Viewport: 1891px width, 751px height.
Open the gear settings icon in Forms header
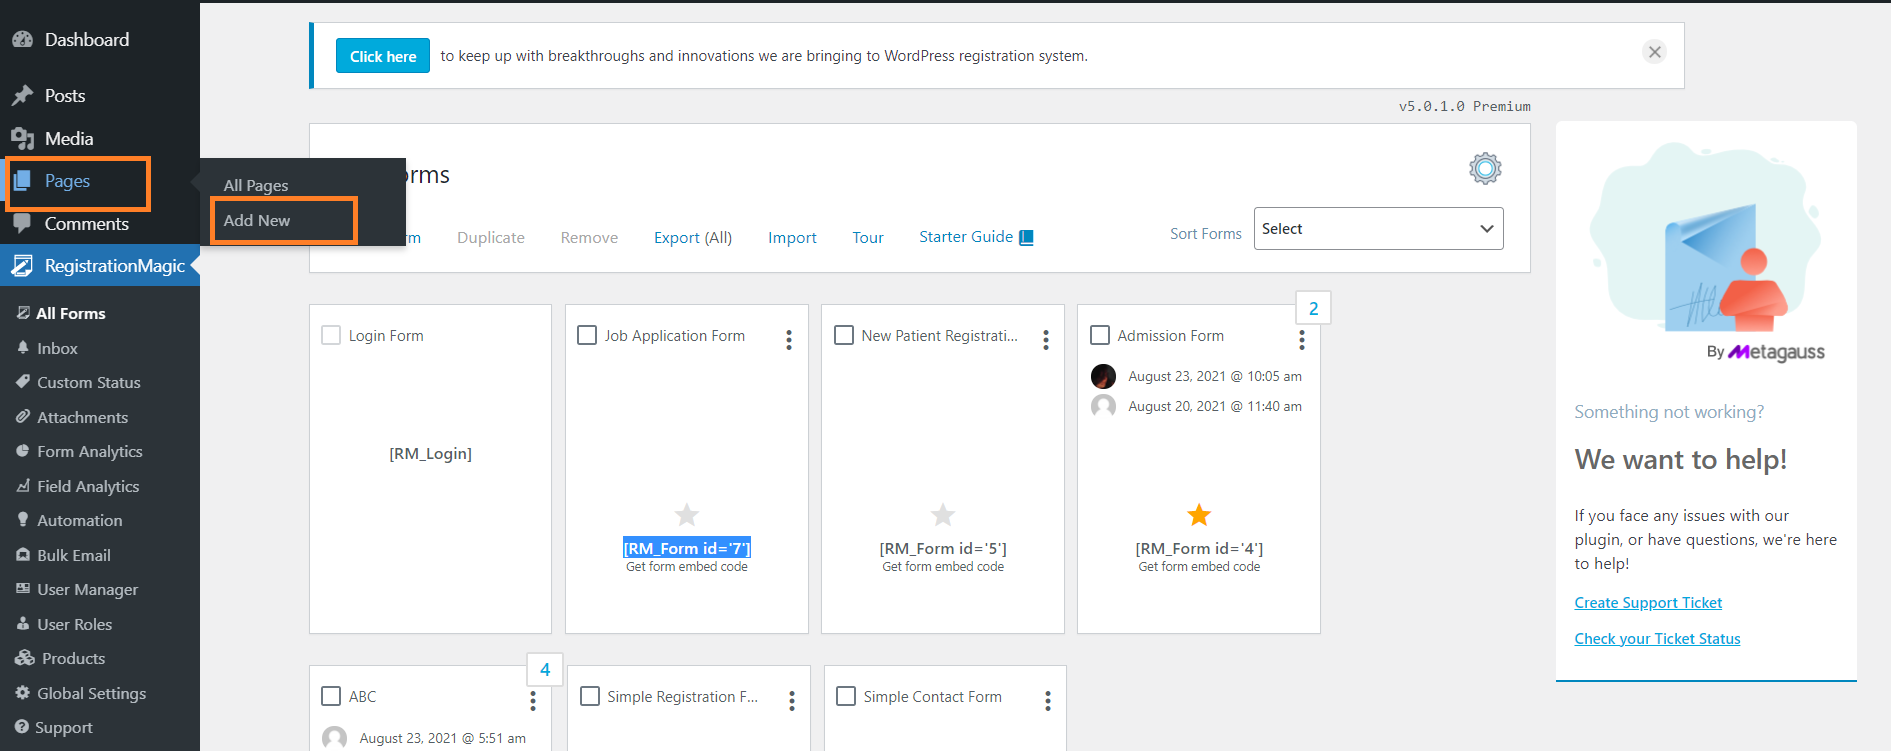coord(1485,168)
